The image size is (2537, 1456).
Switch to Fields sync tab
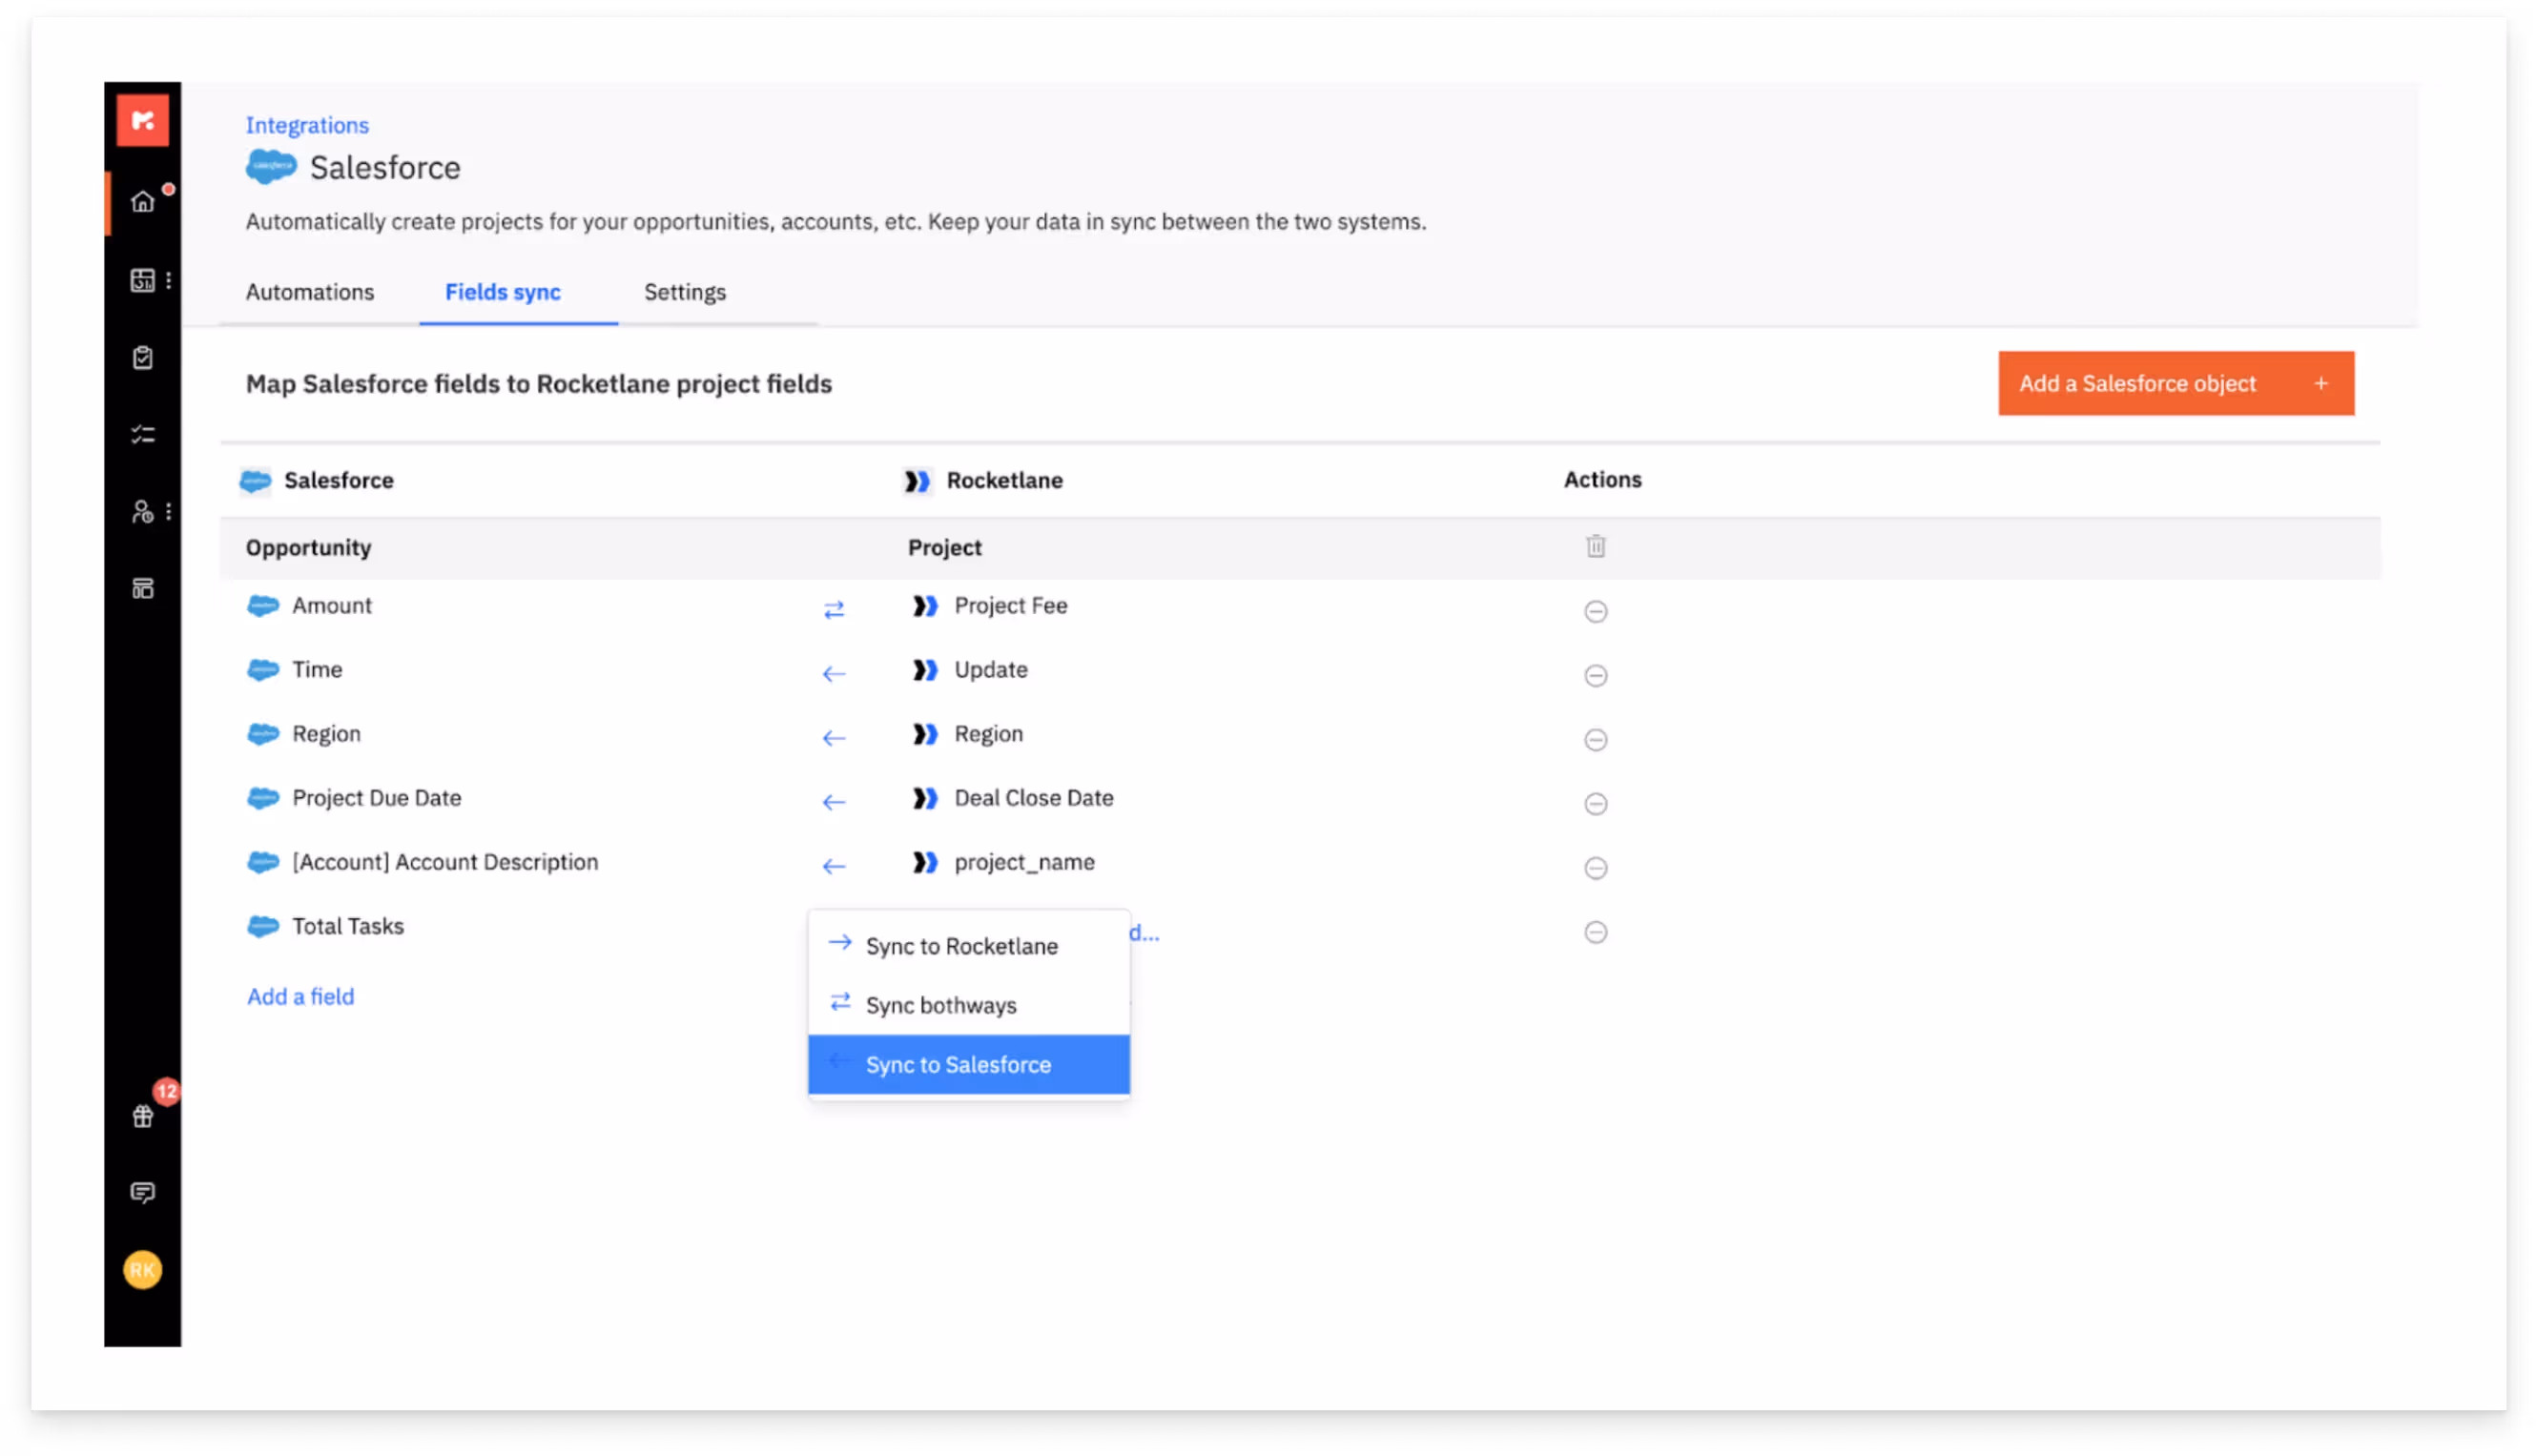pyautogui.click(x=502, y=292)
